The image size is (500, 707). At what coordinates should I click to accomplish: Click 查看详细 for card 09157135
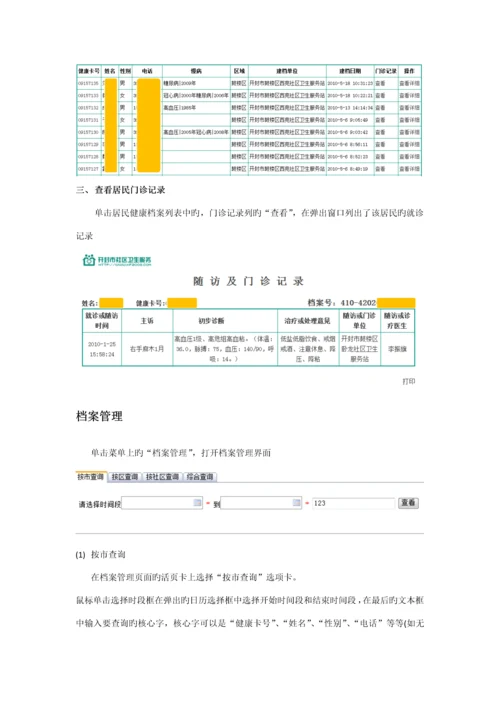409,83
